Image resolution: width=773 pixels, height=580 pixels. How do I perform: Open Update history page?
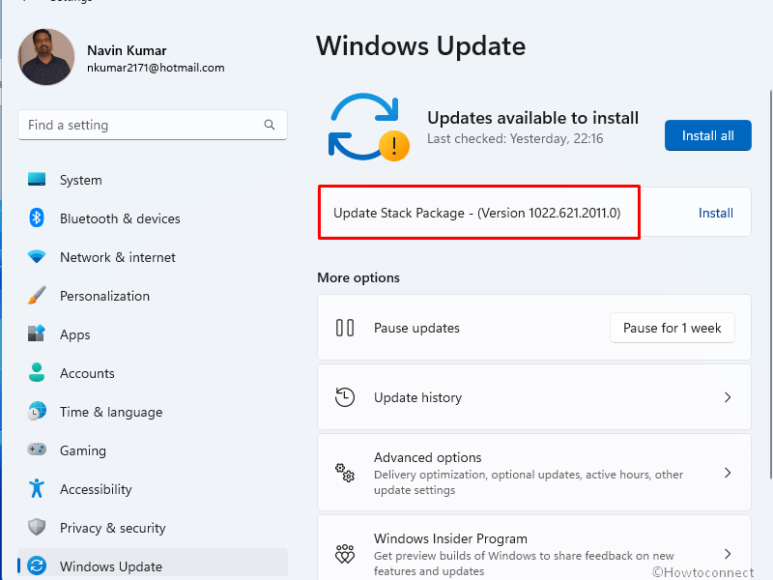click(534, 397)
